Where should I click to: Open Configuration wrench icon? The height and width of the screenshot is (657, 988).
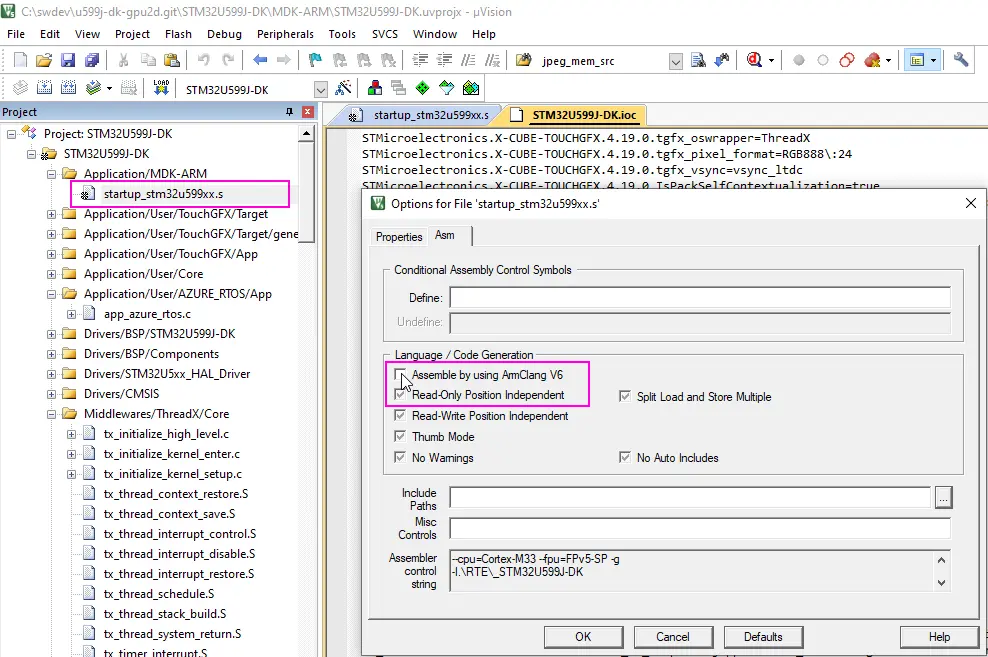961,61
